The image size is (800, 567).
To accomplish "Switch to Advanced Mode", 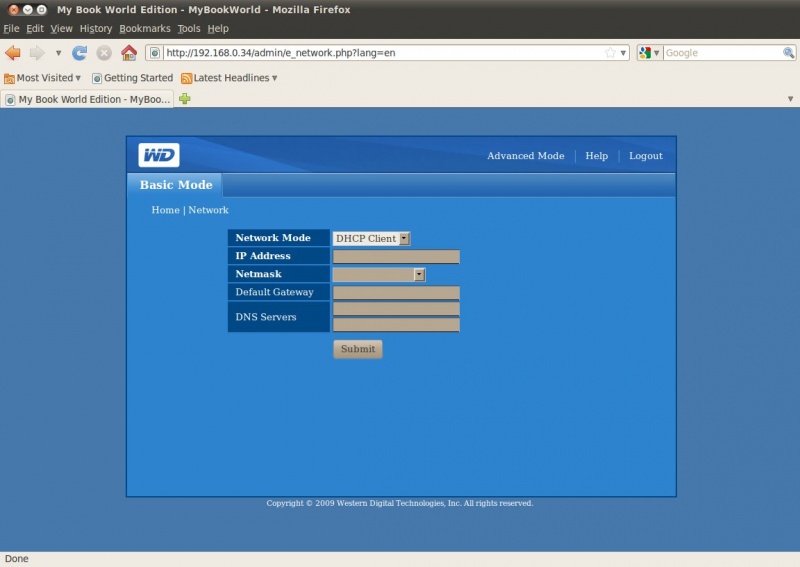I will click(x=526, y=156).
